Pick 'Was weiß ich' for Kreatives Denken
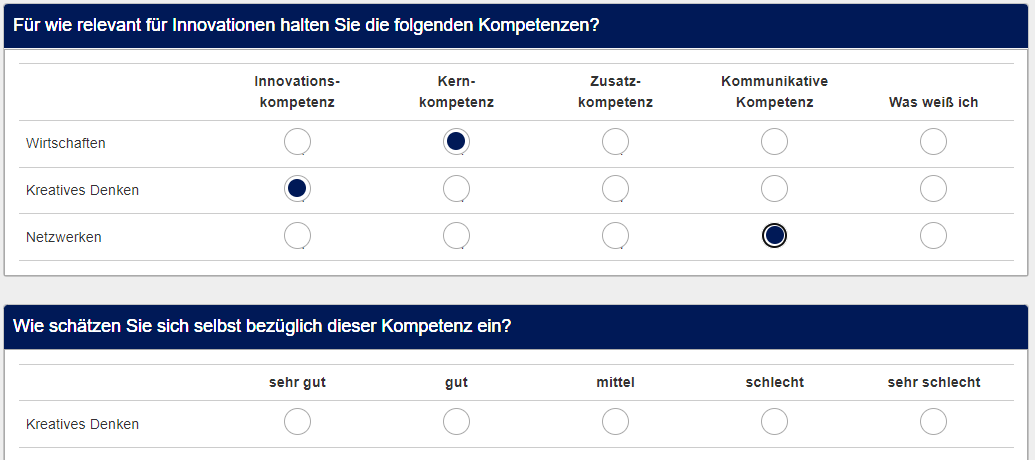Viewport: 1035px width, 460px height. pyautogui.click(x=933, y=188)
